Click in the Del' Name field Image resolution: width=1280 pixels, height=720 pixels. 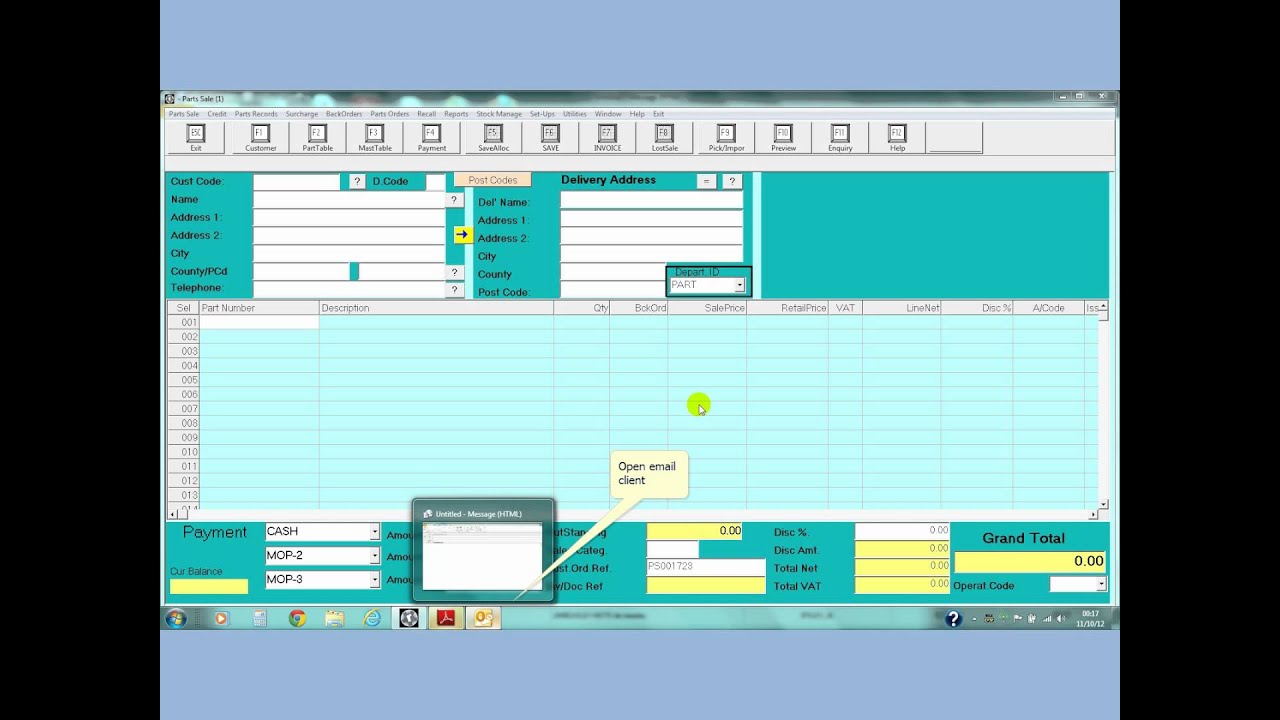651,201
